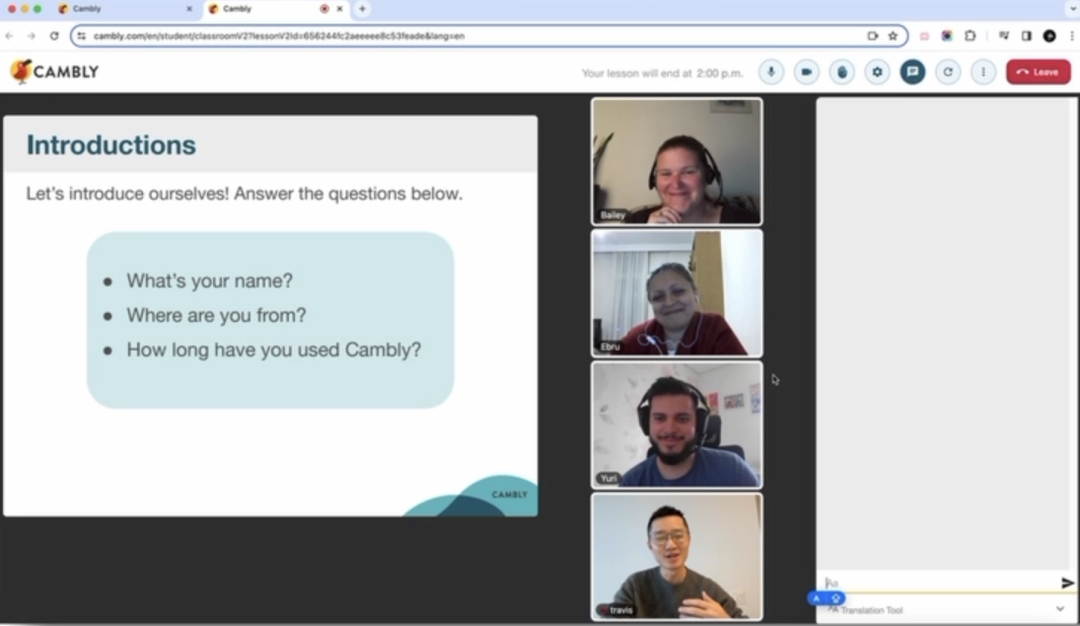Click the "Where are you from?" question
This screenshot has height=626, width=1080.
tap(216, 315)
